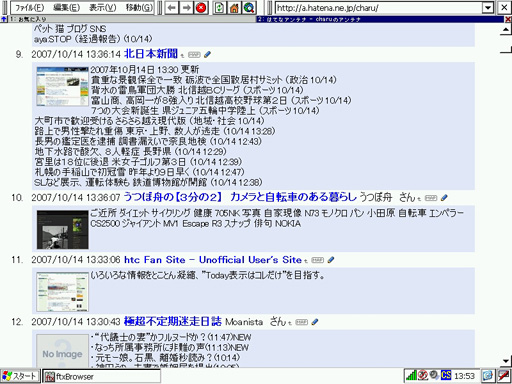This screenshot has height=384, width=512.
Task: Close the current tab with red X
Action: [508, 19]
